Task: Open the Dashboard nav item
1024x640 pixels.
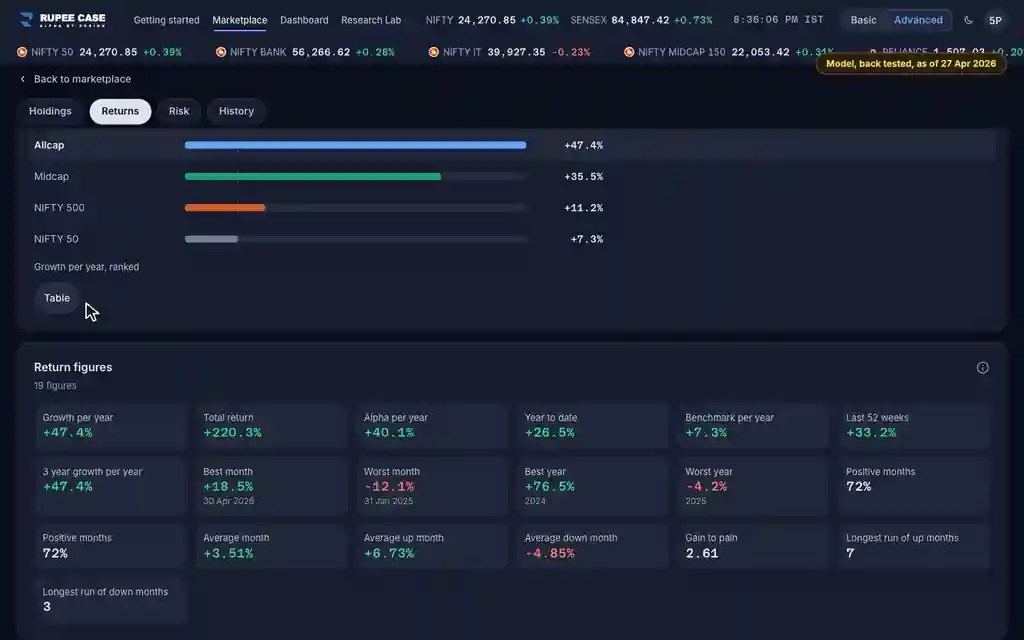Action: point(304,20)
